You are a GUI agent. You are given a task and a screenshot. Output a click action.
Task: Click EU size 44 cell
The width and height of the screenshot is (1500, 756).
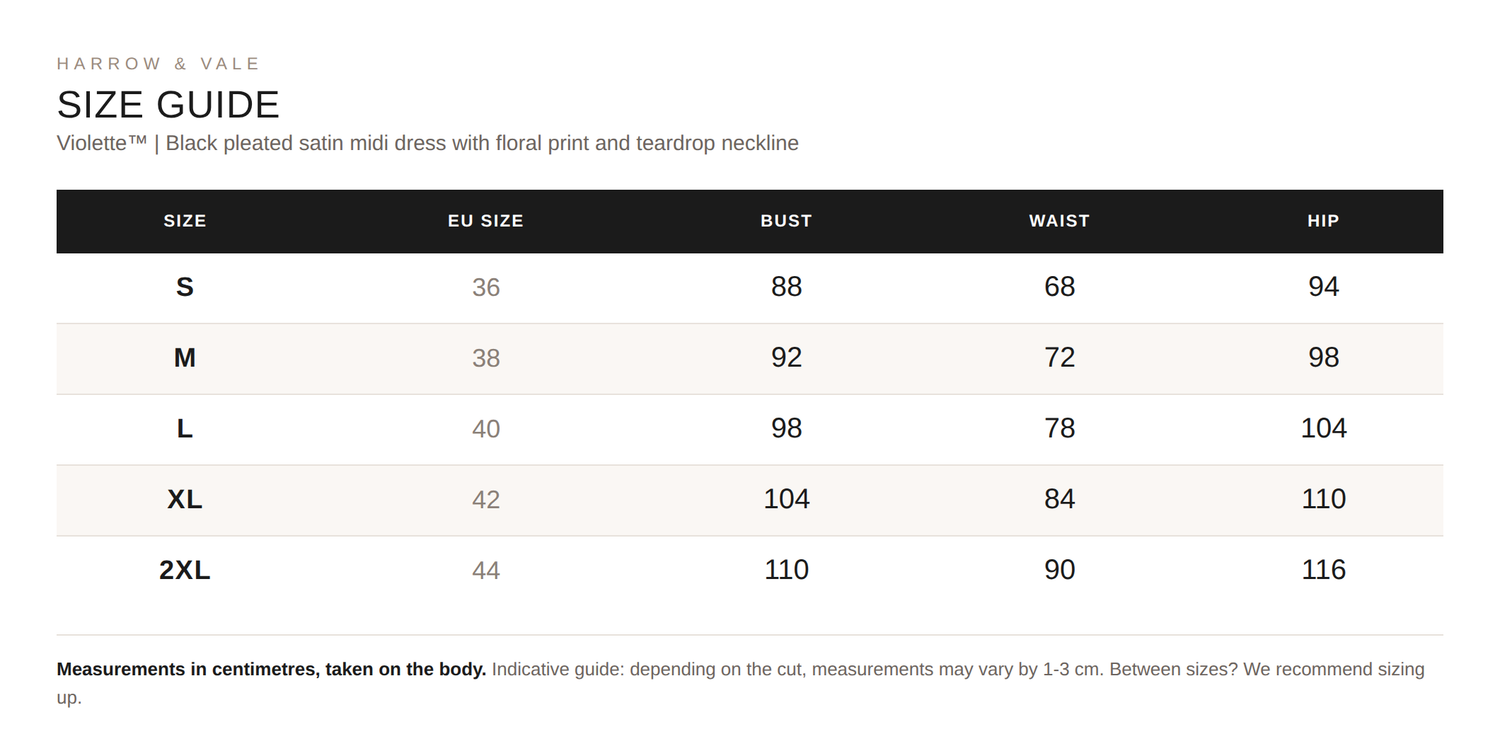click(x=486, y=571)
